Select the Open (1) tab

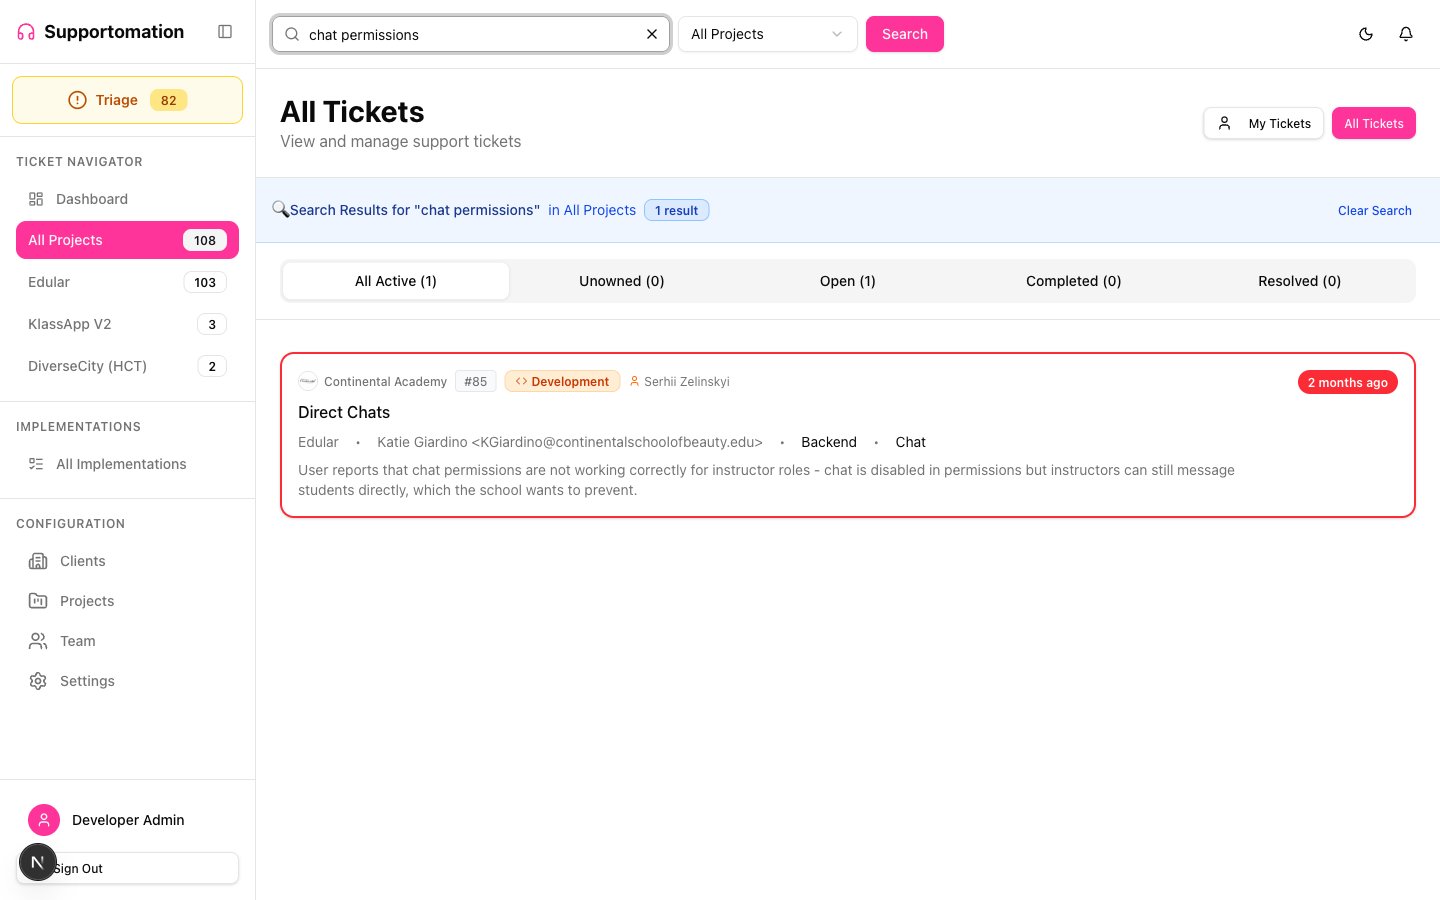(847, 281)
